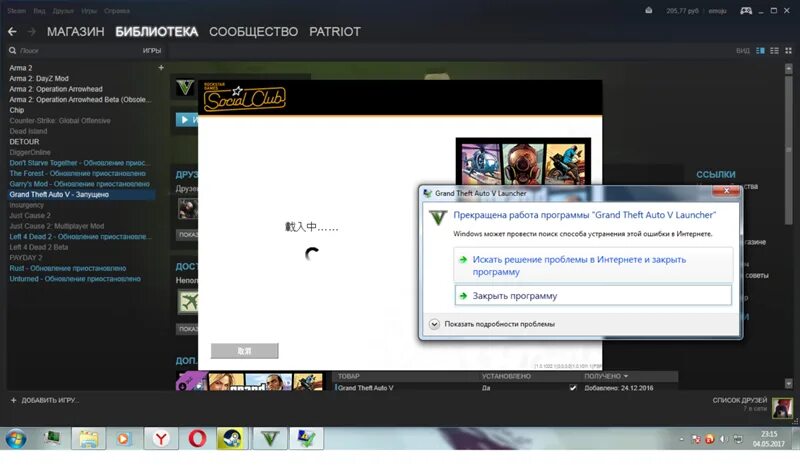The width and height of the screenshot is (800, 465).
Task: Expand show problem details chevron
Action: 434,324
